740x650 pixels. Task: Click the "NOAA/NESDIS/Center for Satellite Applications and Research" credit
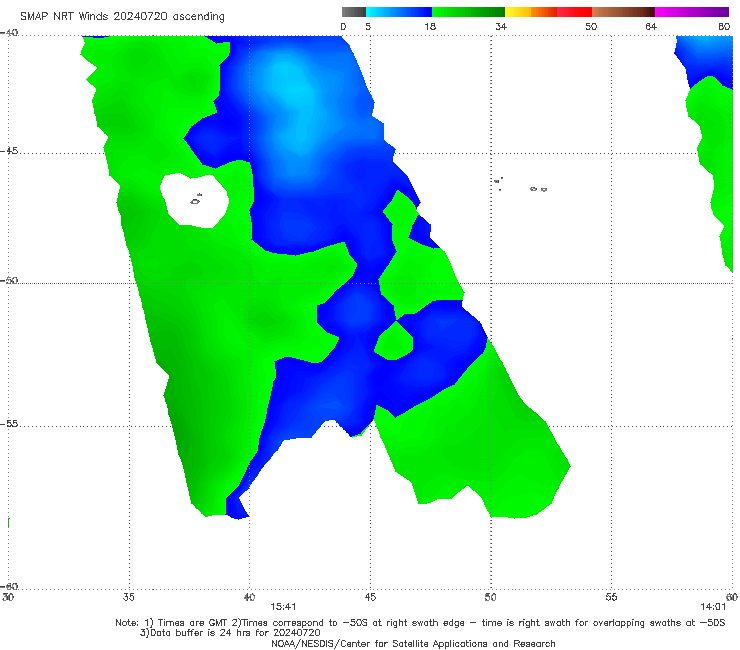[413, 643]
